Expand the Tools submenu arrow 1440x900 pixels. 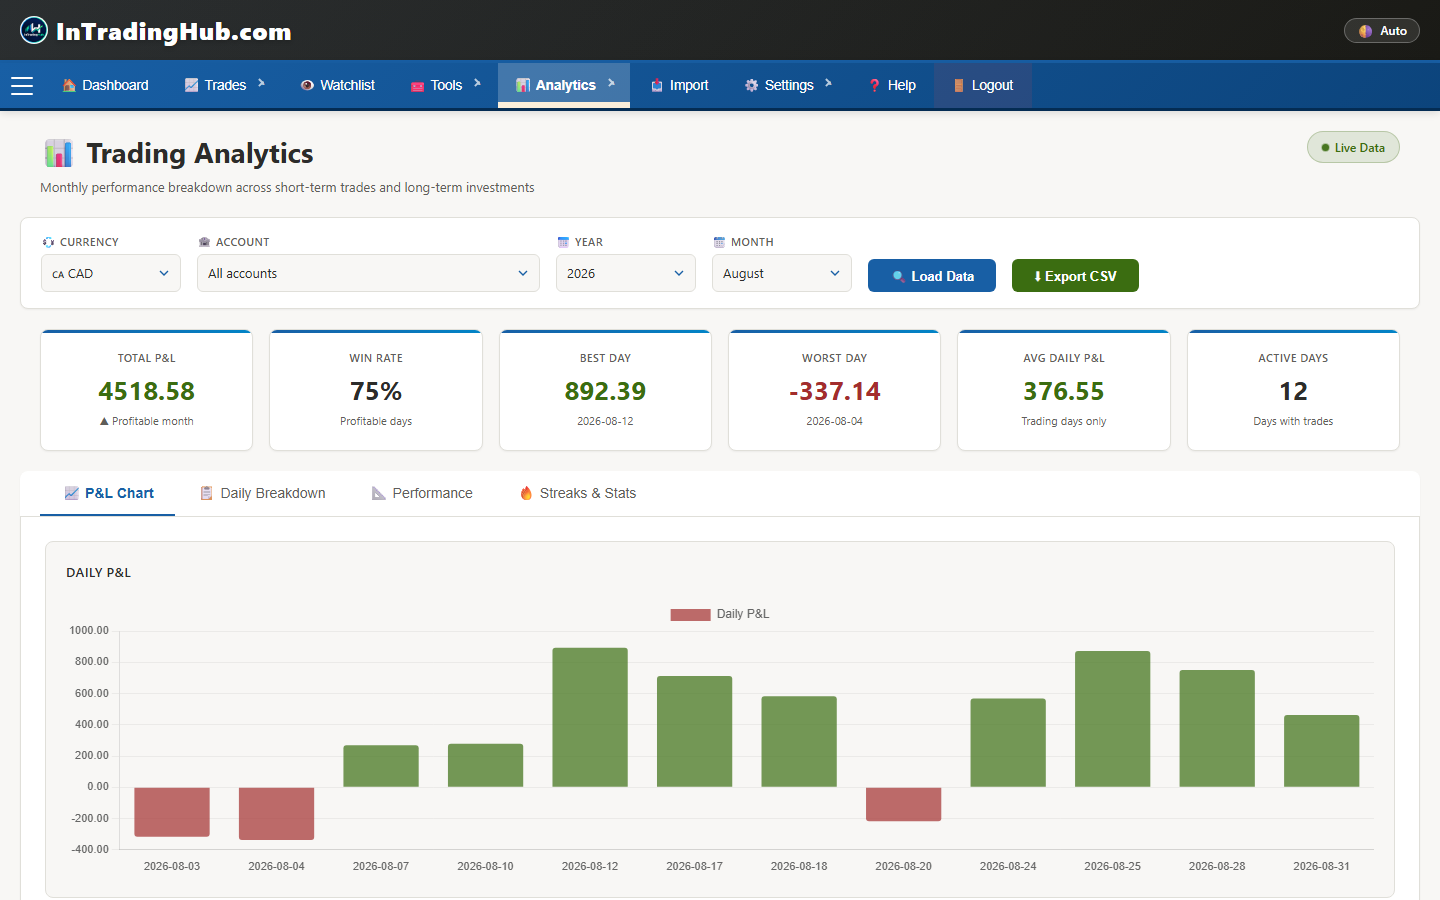(477, 83)
